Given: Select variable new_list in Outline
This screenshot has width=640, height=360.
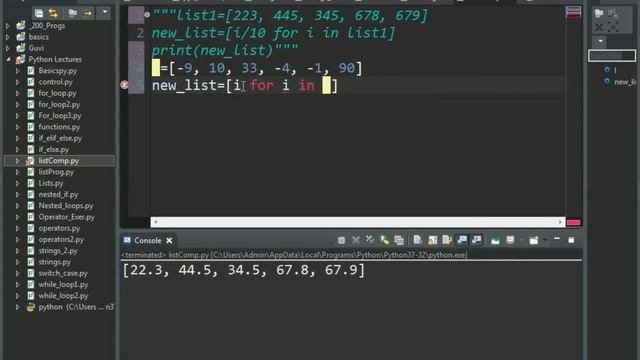Looking at the screenshot, I should pyautogui.click(x=624, y=82).
